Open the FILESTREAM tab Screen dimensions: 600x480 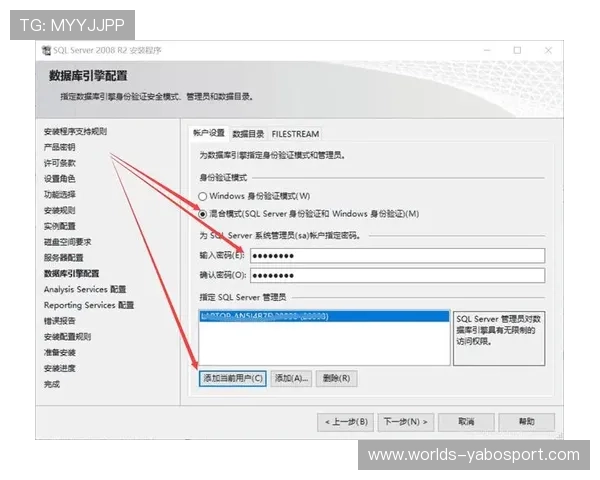coord(295,134)
